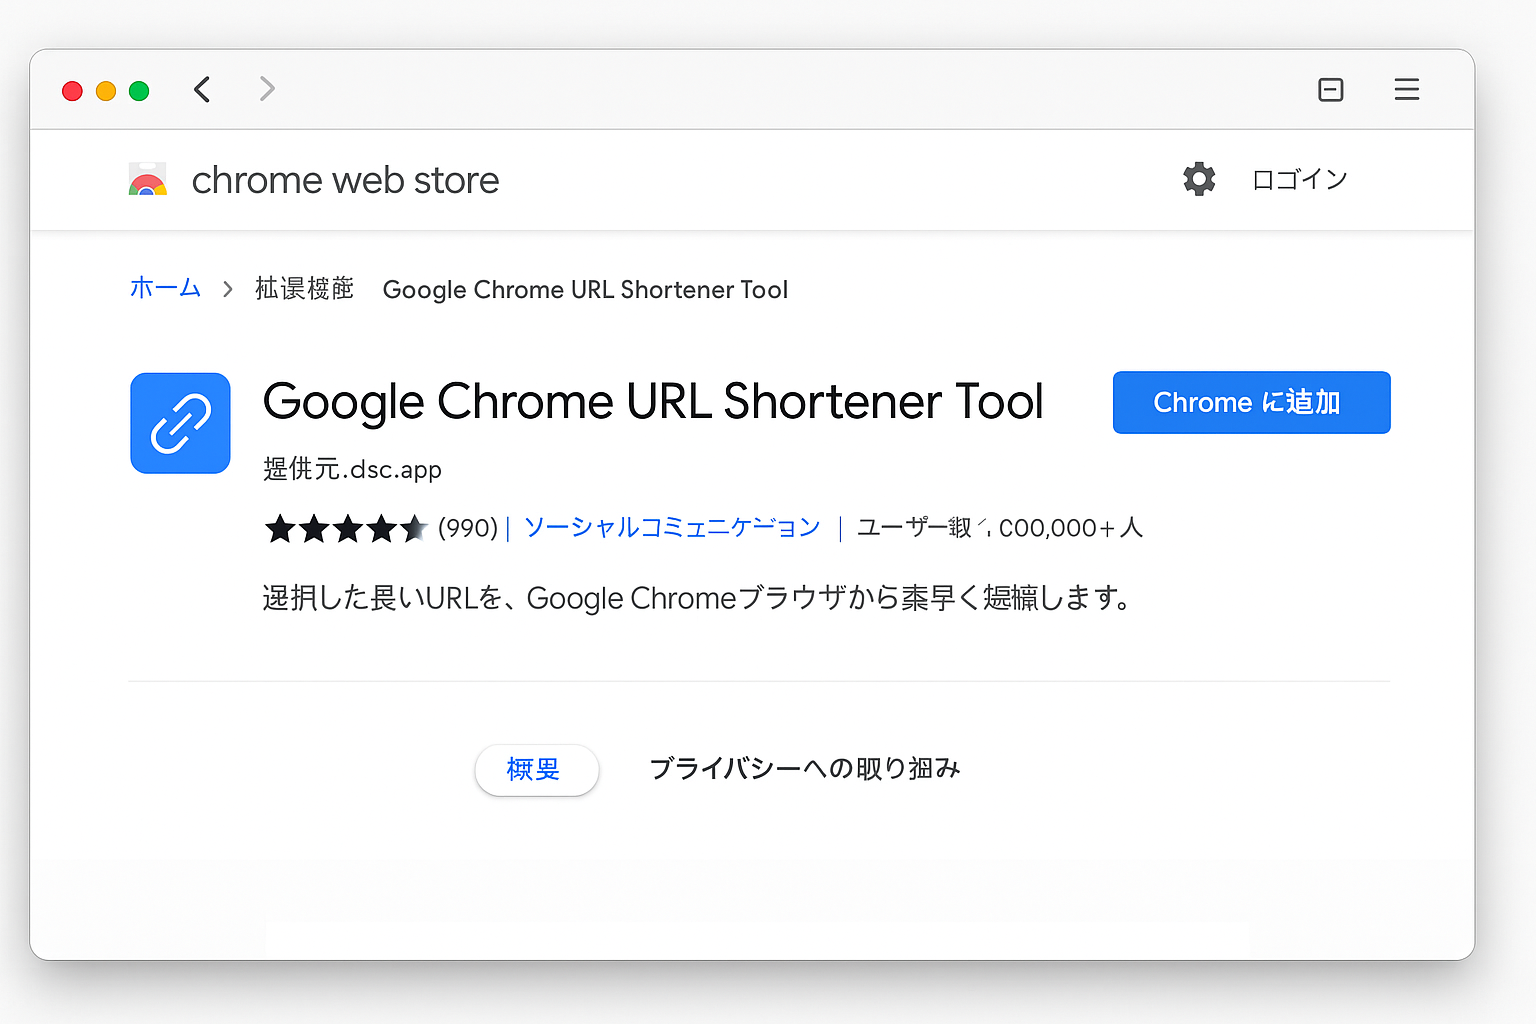Switch to プライバシーへの取り組み tab
This screenshot has width=1536, height=1024.
click(x=805, y=768)
